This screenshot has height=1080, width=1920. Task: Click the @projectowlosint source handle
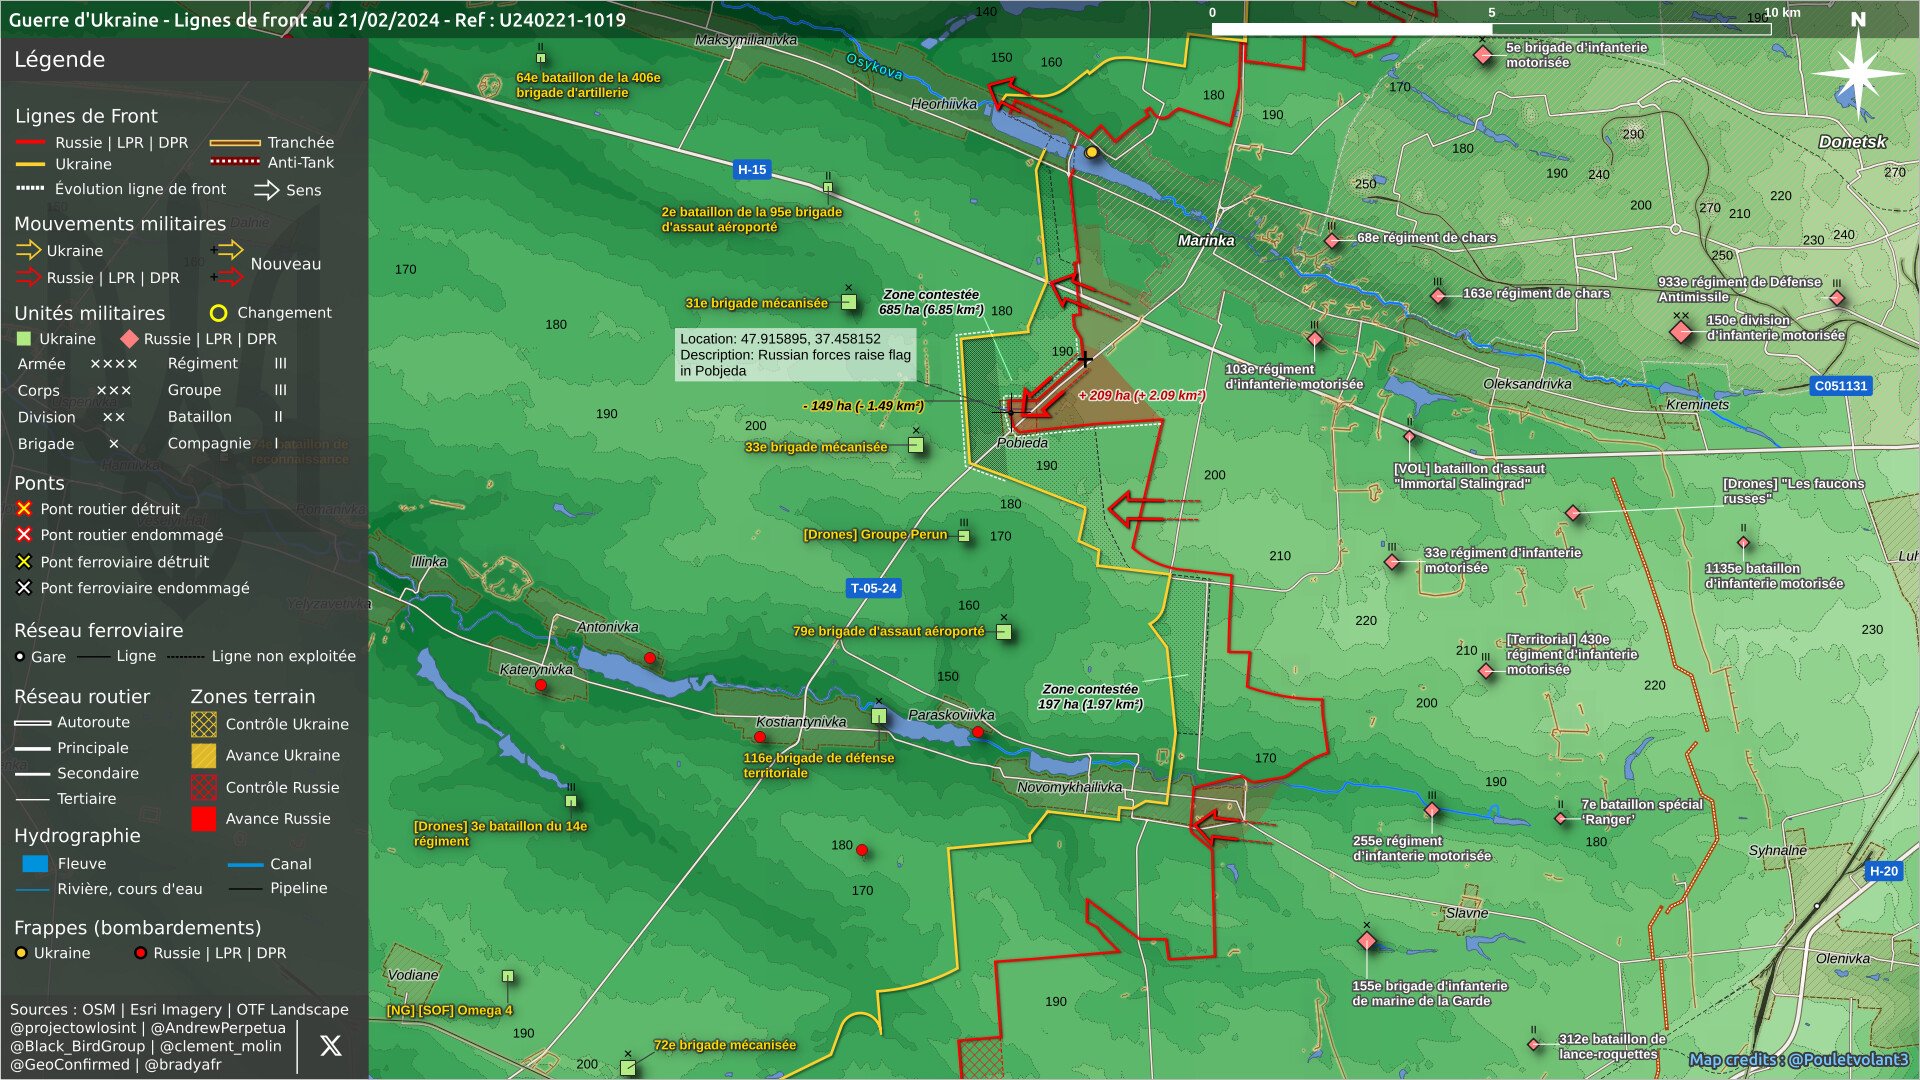pos(74,1028)
